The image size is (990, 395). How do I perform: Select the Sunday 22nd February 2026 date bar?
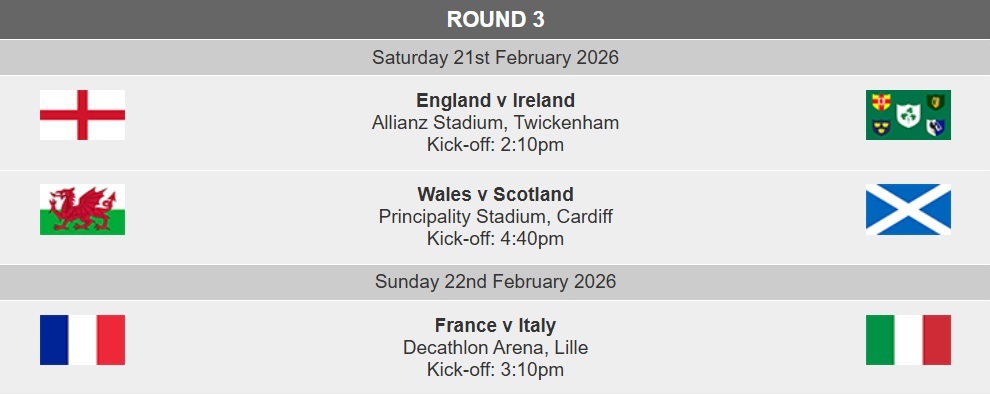pyautogui.click(x=495, y=281)
